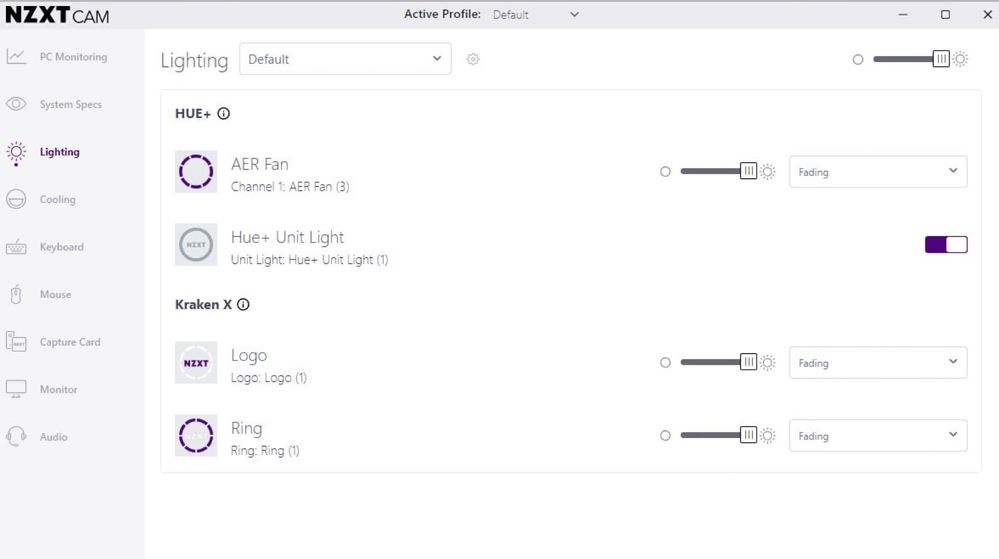Go to PC Monitoring section
The height and width of the screenshot is (559, 999).
(73, 57)
